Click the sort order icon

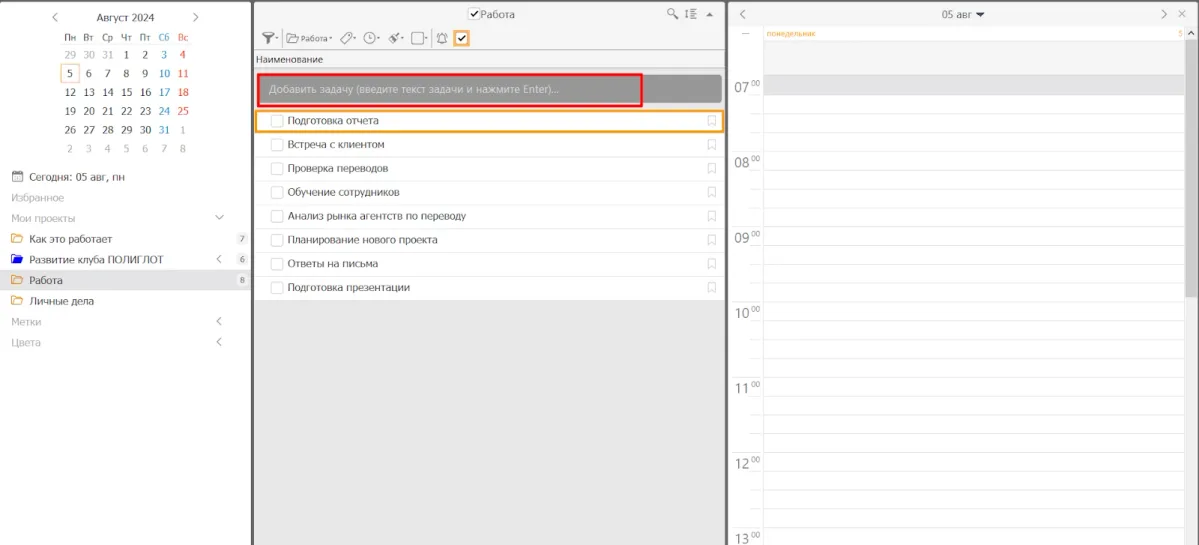(x=690, y=15)
